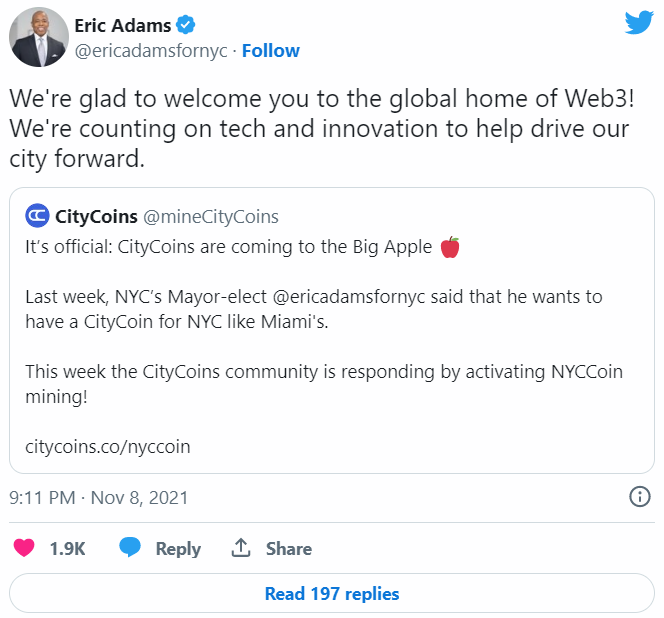This screenshot has width=664, height=618.
Task: Click the Reply label
Action: click(178, 548)
